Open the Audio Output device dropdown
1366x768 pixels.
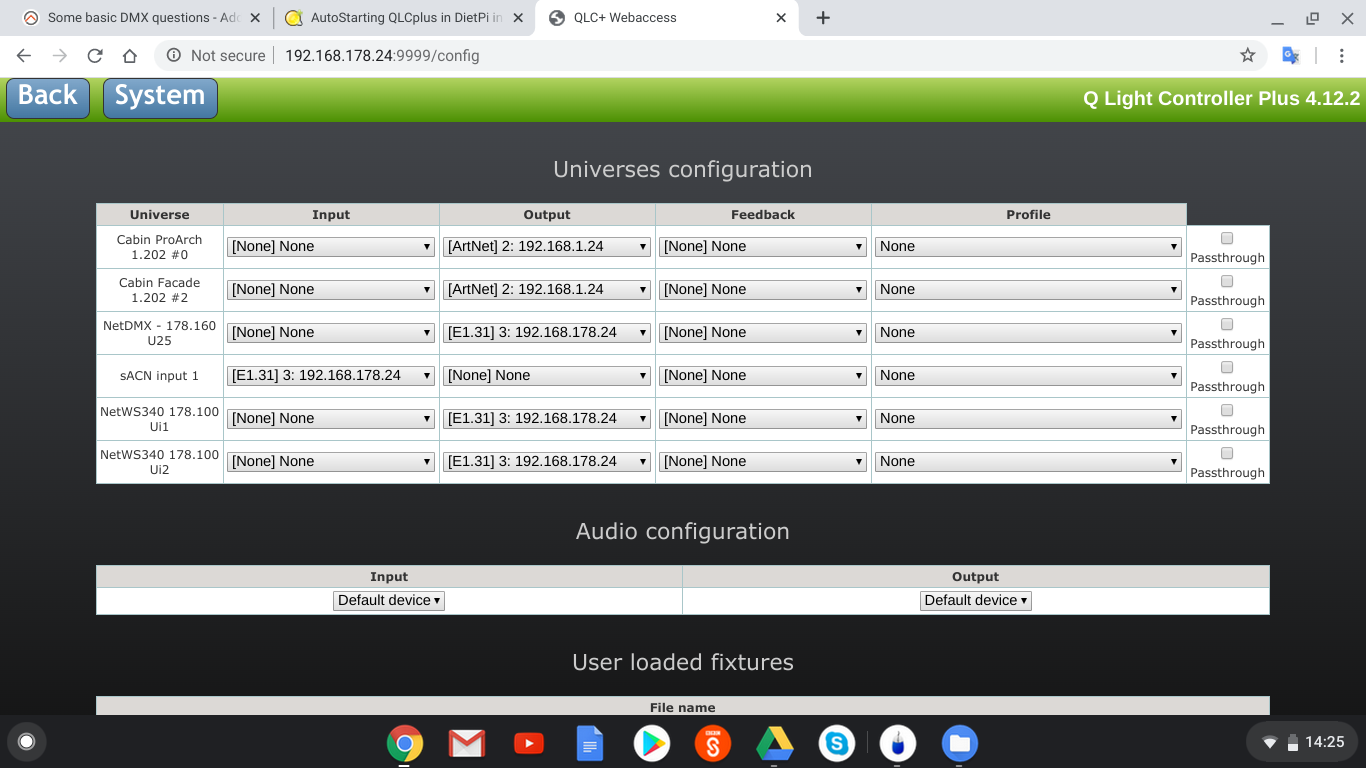975,601
